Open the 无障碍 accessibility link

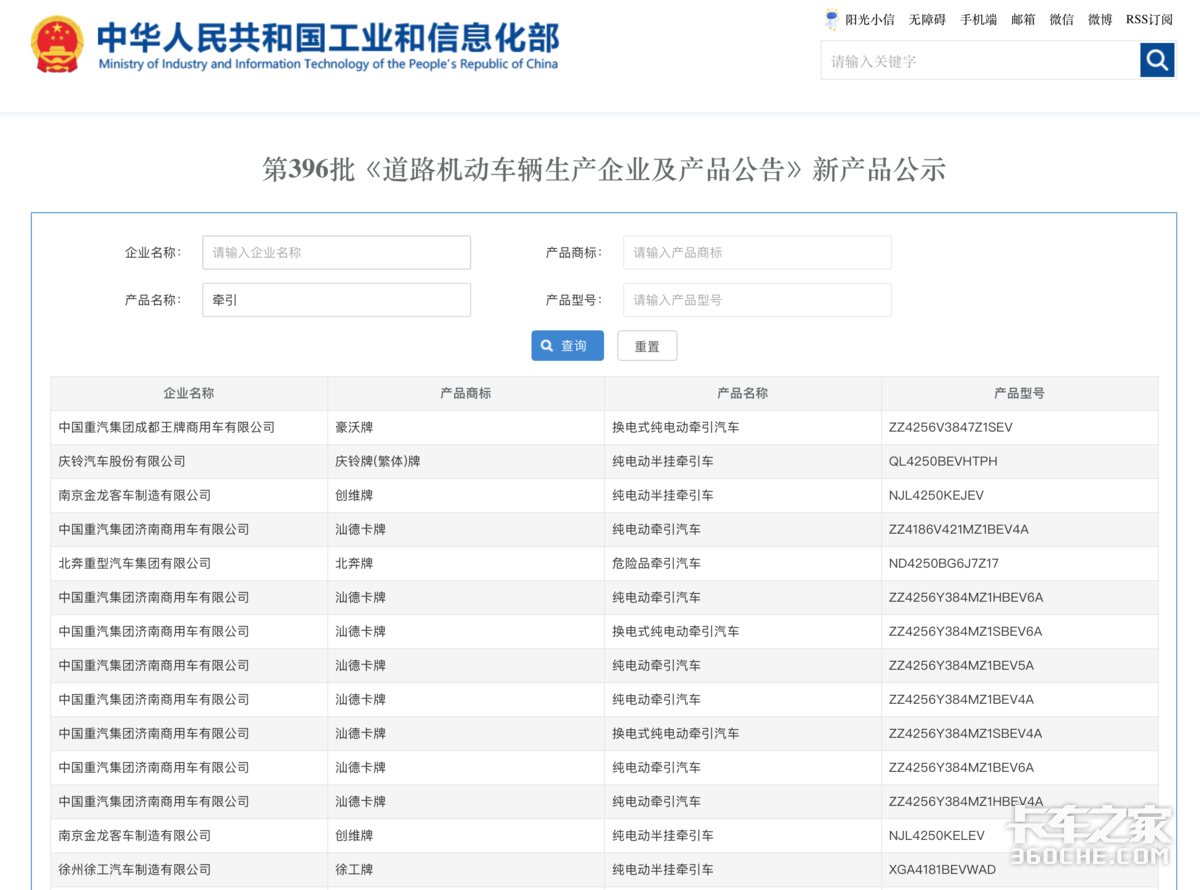tap(927, 19)
